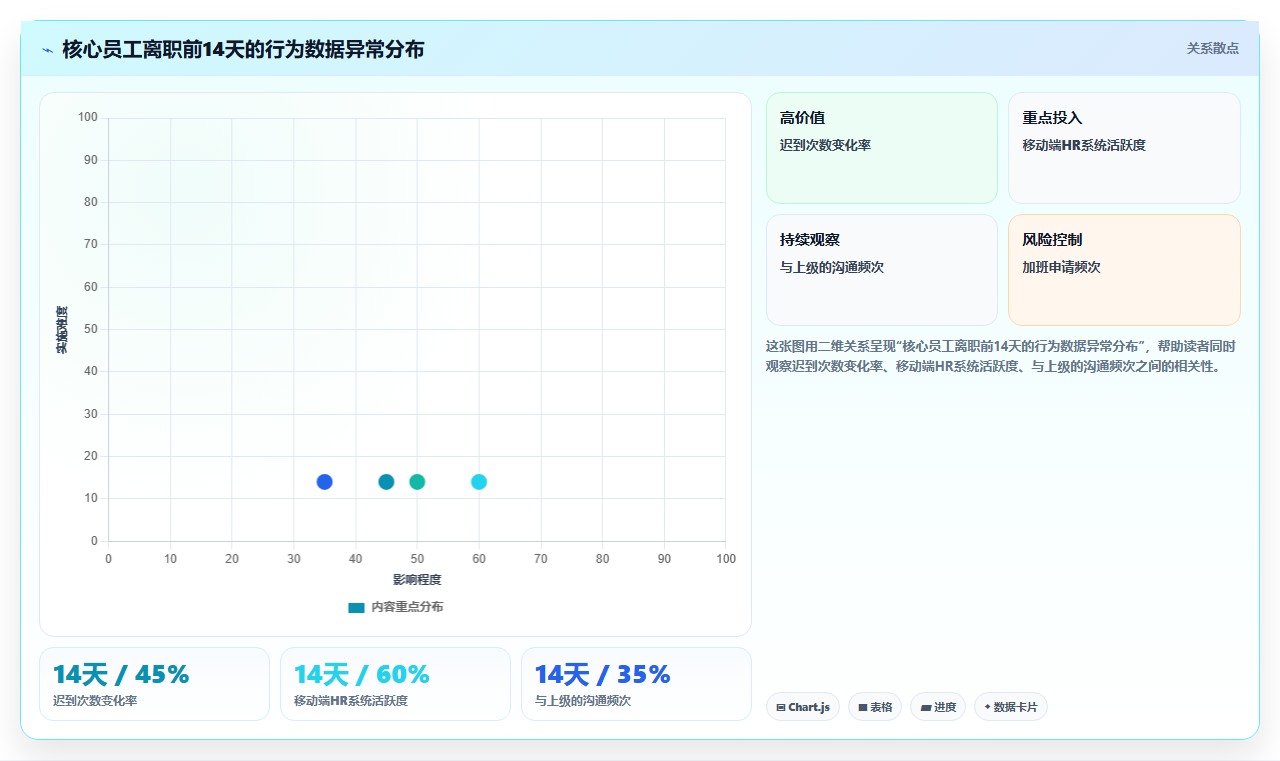The image size is (1280, 761).
Task: Click the 关系散点 label in header
Action: 1212,48
